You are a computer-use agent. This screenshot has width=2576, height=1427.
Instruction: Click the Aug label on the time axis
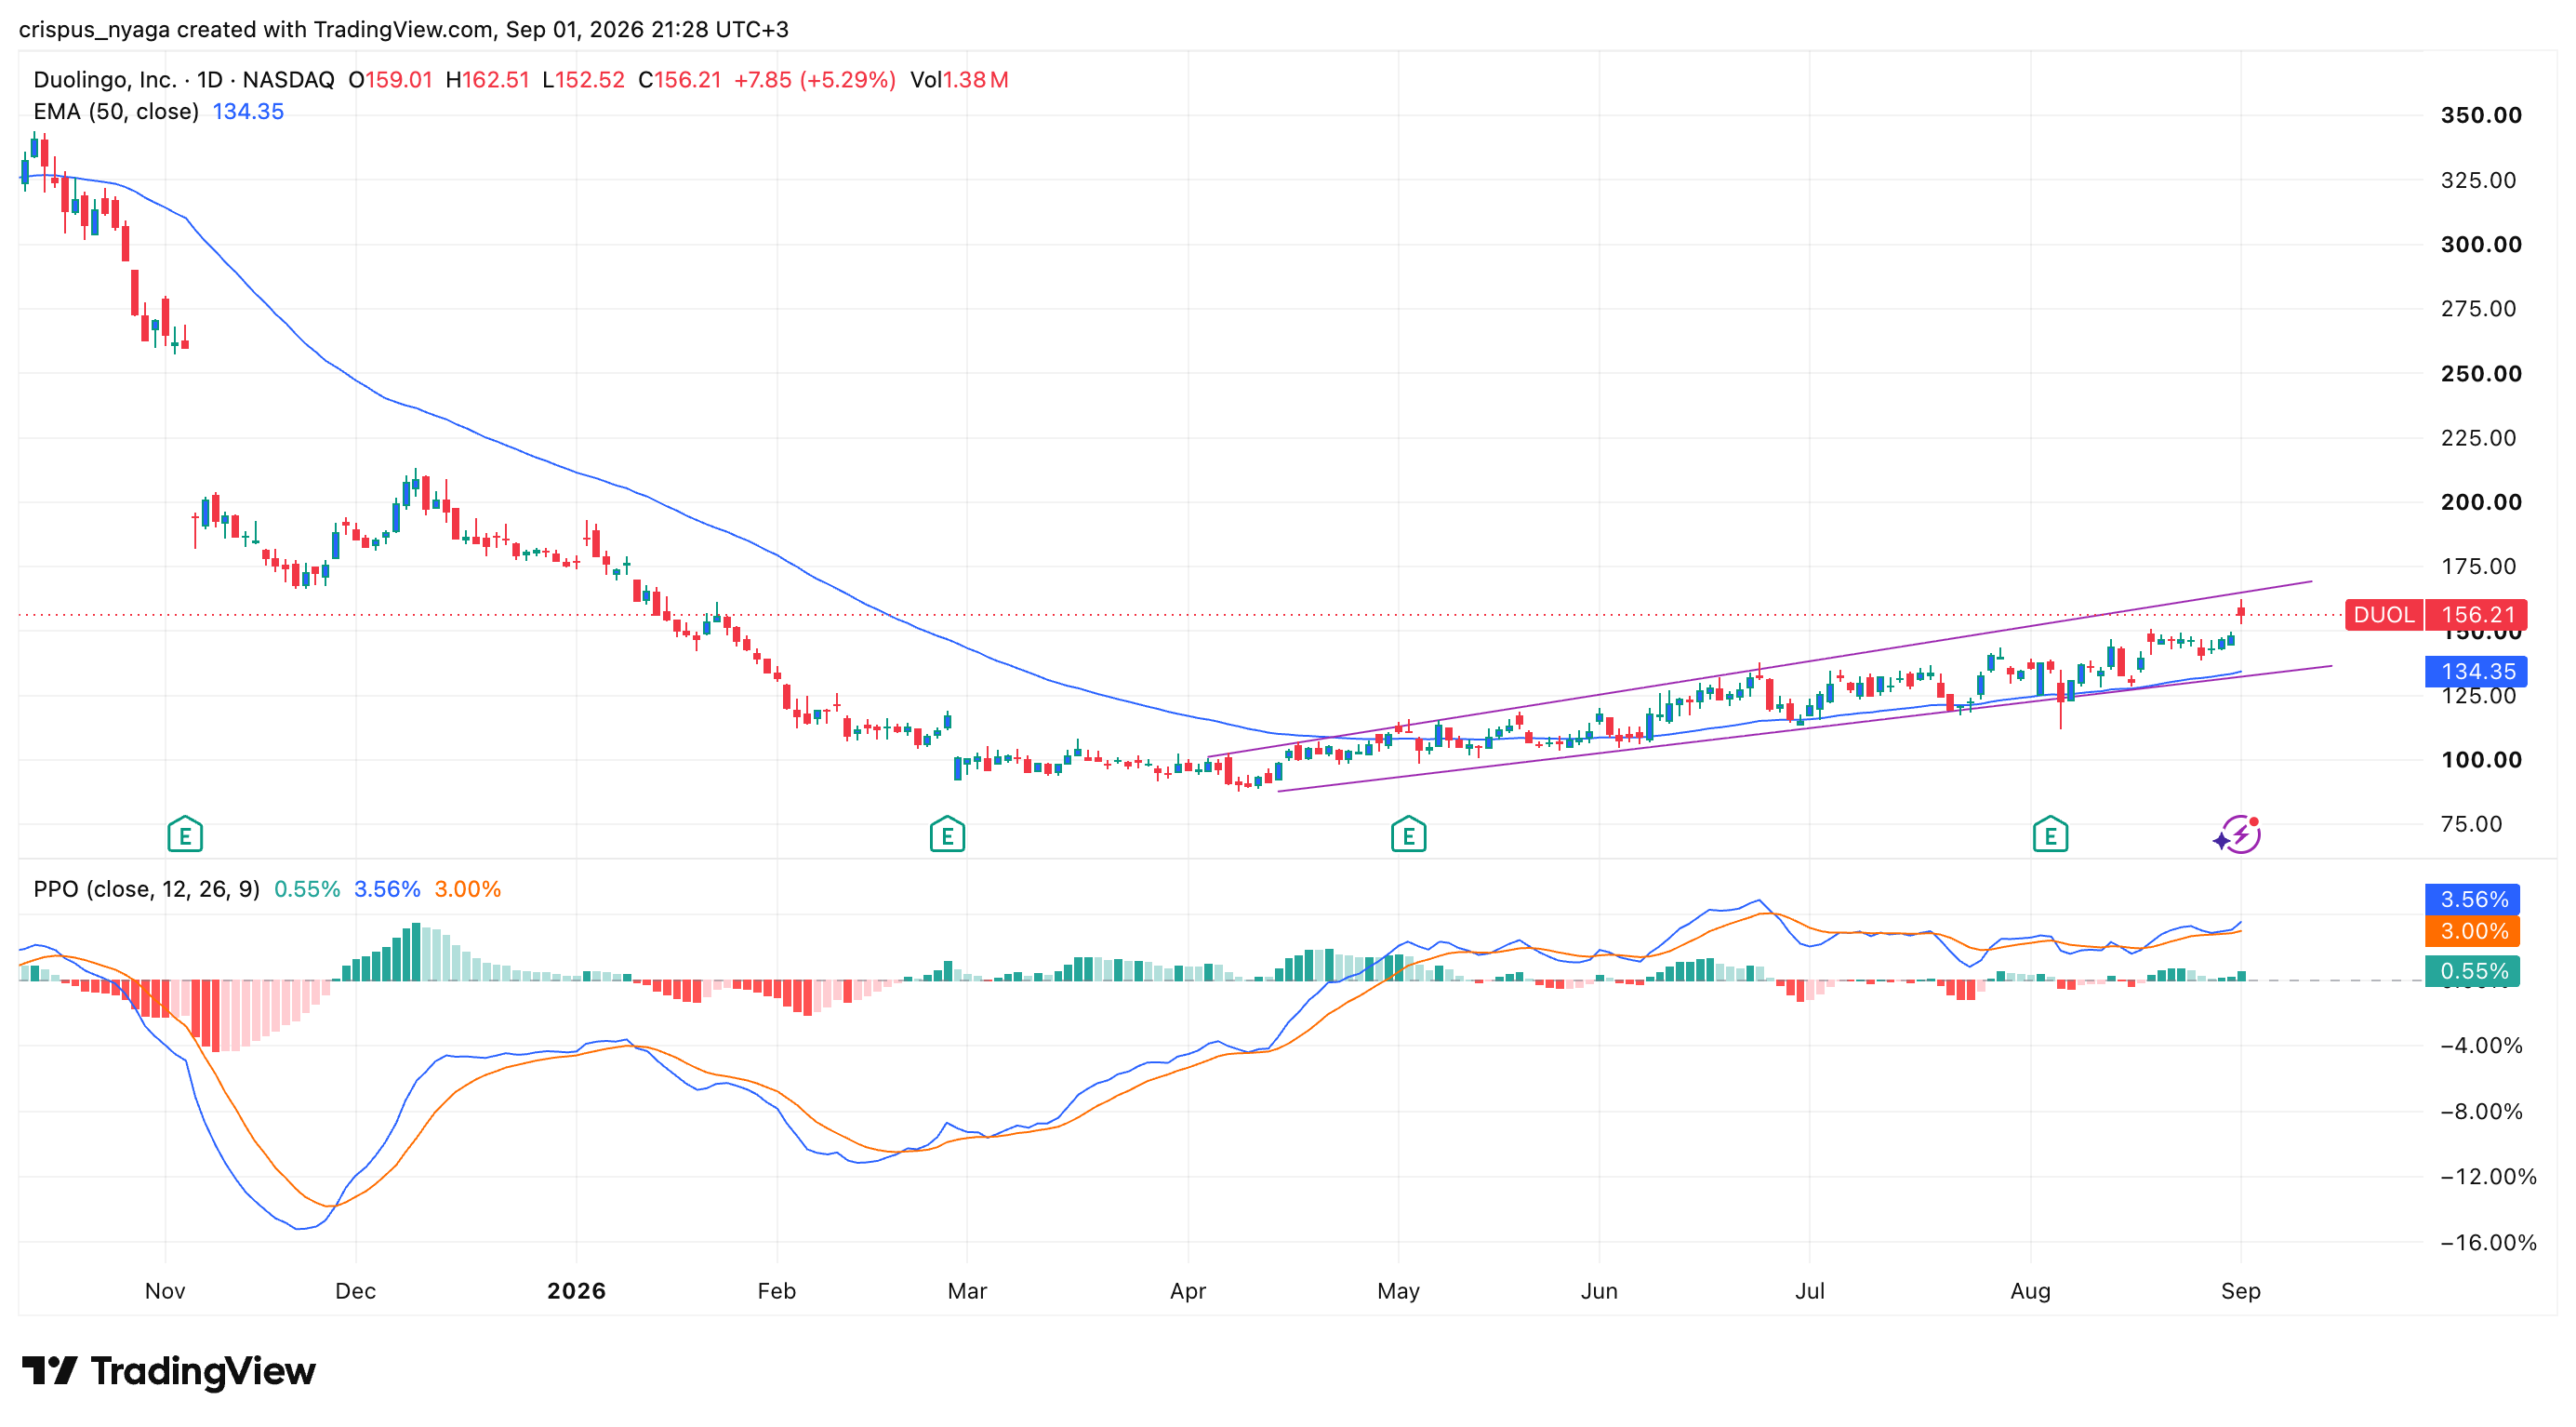2030,1291
